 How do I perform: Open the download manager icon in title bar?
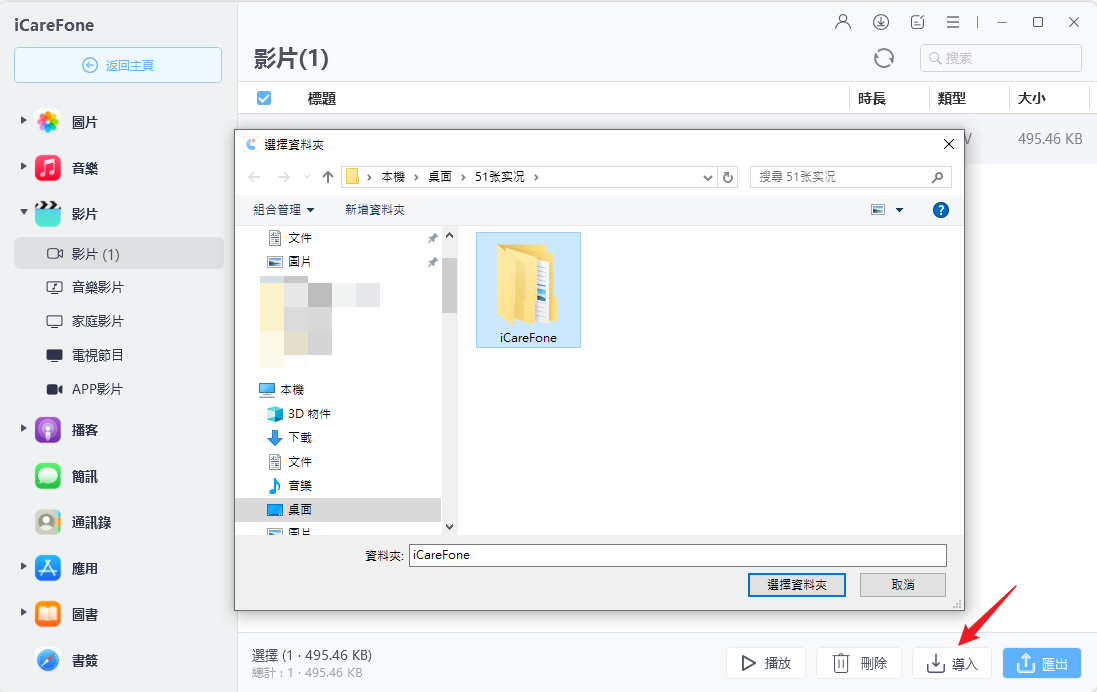[881, 22]
